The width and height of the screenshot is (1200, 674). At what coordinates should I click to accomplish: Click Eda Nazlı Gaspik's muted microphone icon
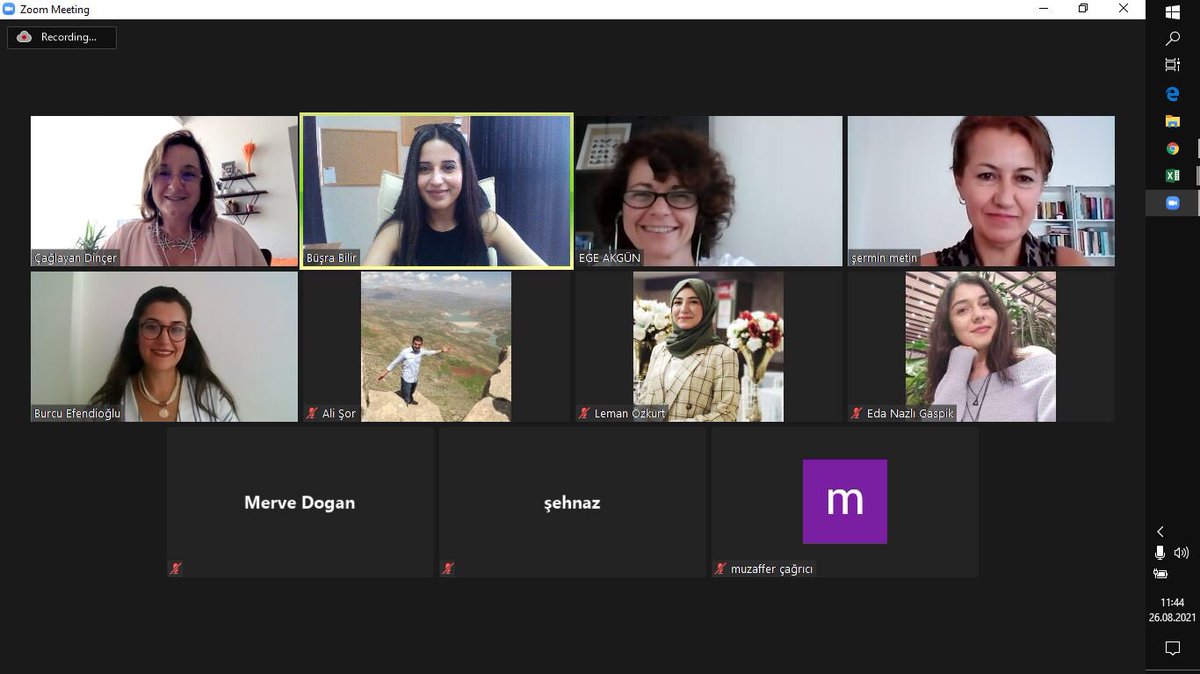(857, 413)
